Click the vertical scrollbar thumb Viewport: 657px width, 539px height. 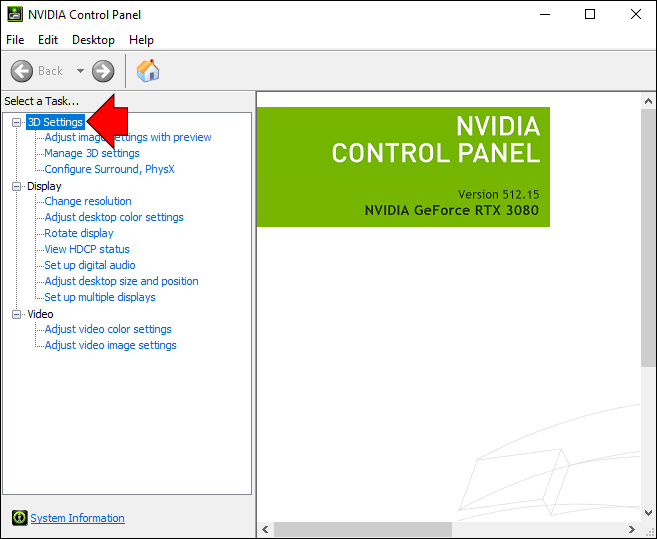648,238
